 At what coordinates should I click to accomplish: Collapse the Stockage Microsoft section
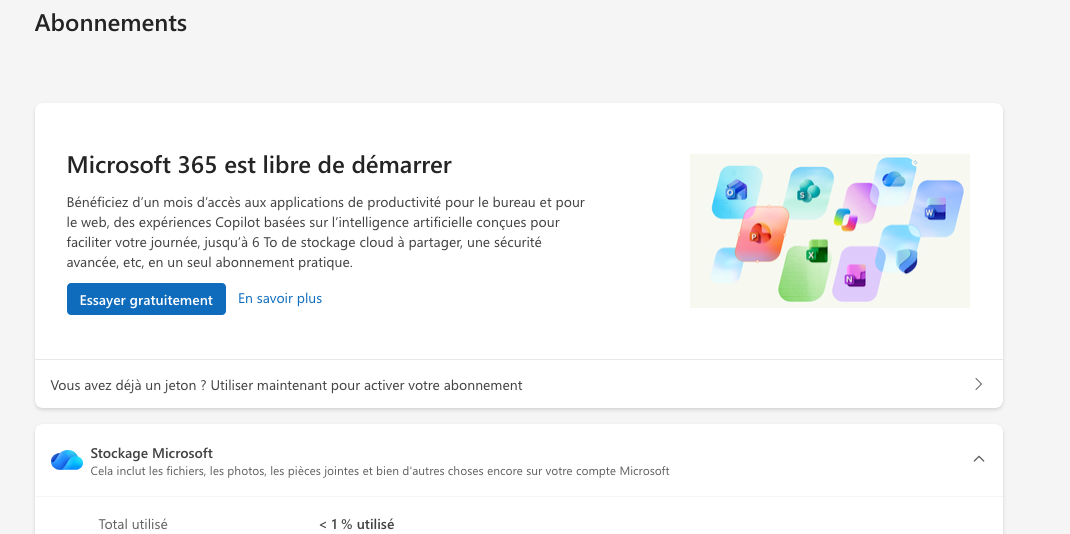(979, 459)
